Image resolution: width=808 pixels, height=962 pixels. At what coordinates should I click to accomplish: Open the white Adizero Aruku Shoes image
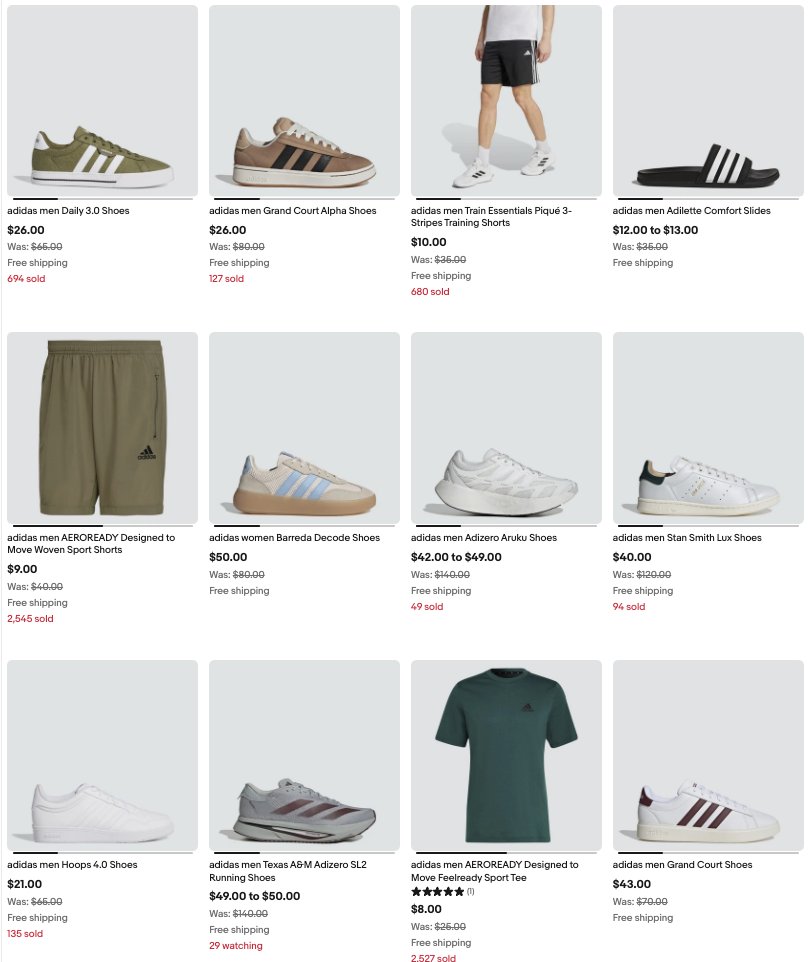pyautogui.click(x=506, y=428)
